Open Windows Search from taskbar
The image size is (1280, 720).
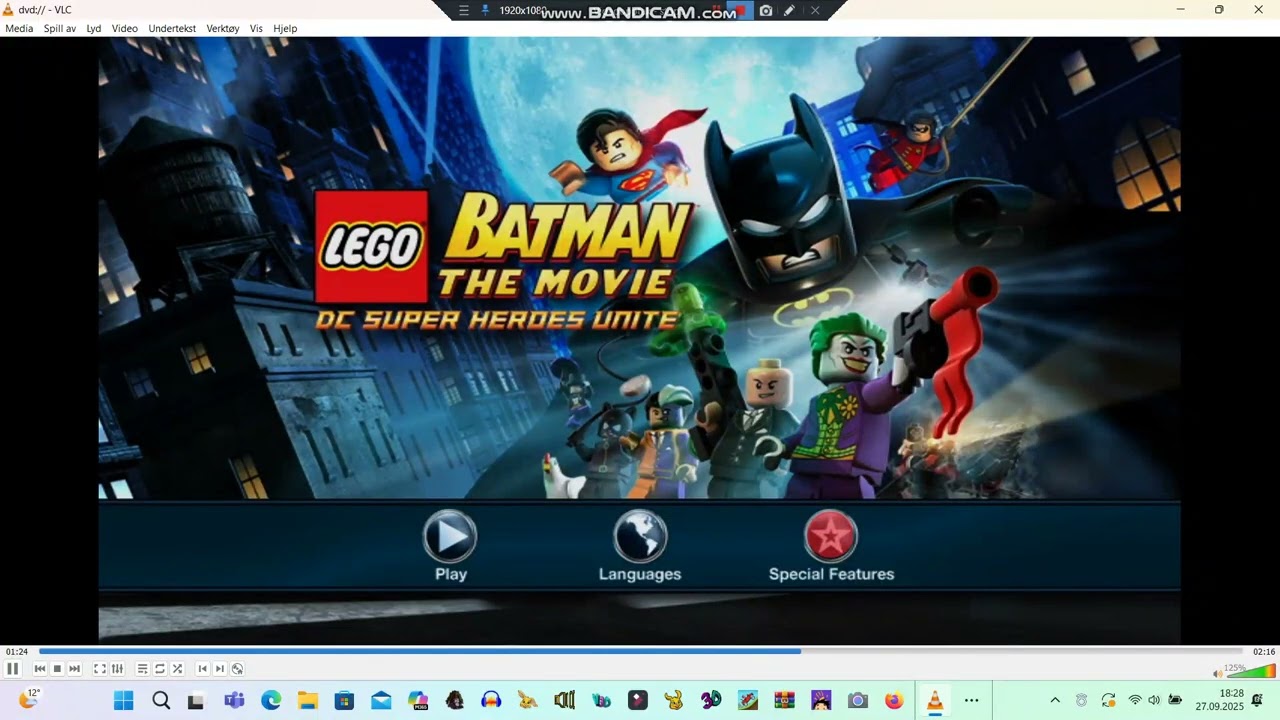click(x=161, y=700)
